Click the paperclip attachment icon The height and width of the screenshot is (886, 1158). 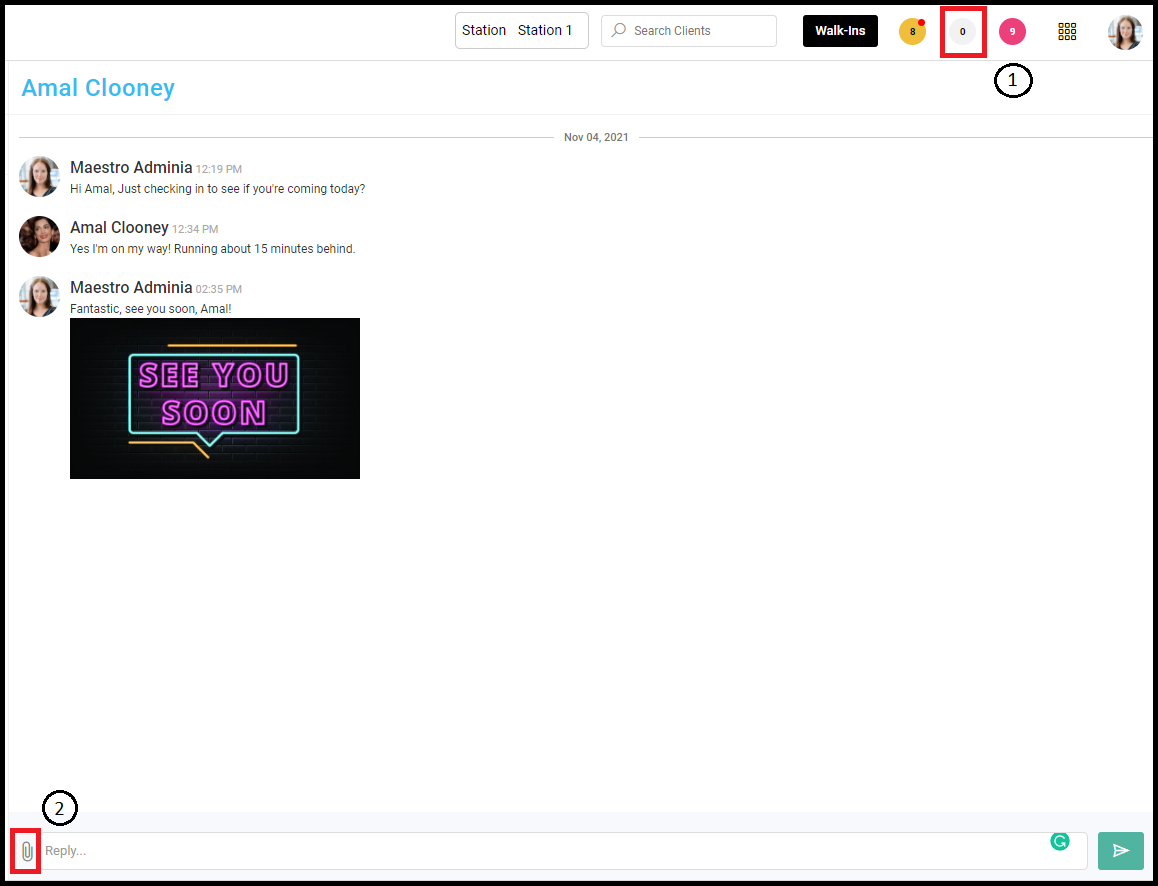[27, 851]
